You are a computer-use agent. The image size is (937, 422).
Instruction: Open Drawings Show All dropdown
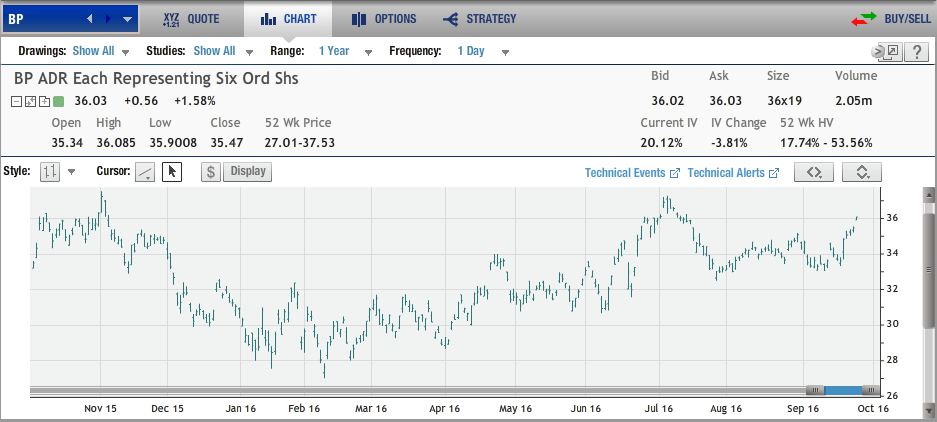coord(101,51)
